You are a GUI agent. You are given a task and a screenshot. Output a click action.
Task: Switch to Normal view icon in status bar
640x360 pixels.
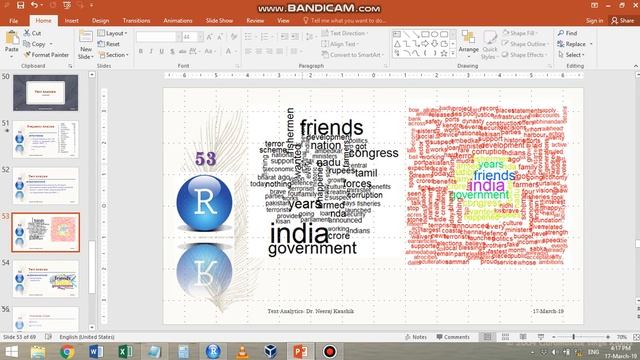click(x=487, y=337)
